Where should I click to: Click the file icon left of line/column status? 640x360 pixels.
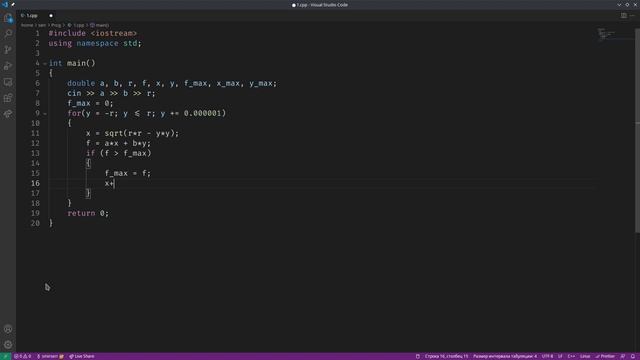tap(418, 356)
